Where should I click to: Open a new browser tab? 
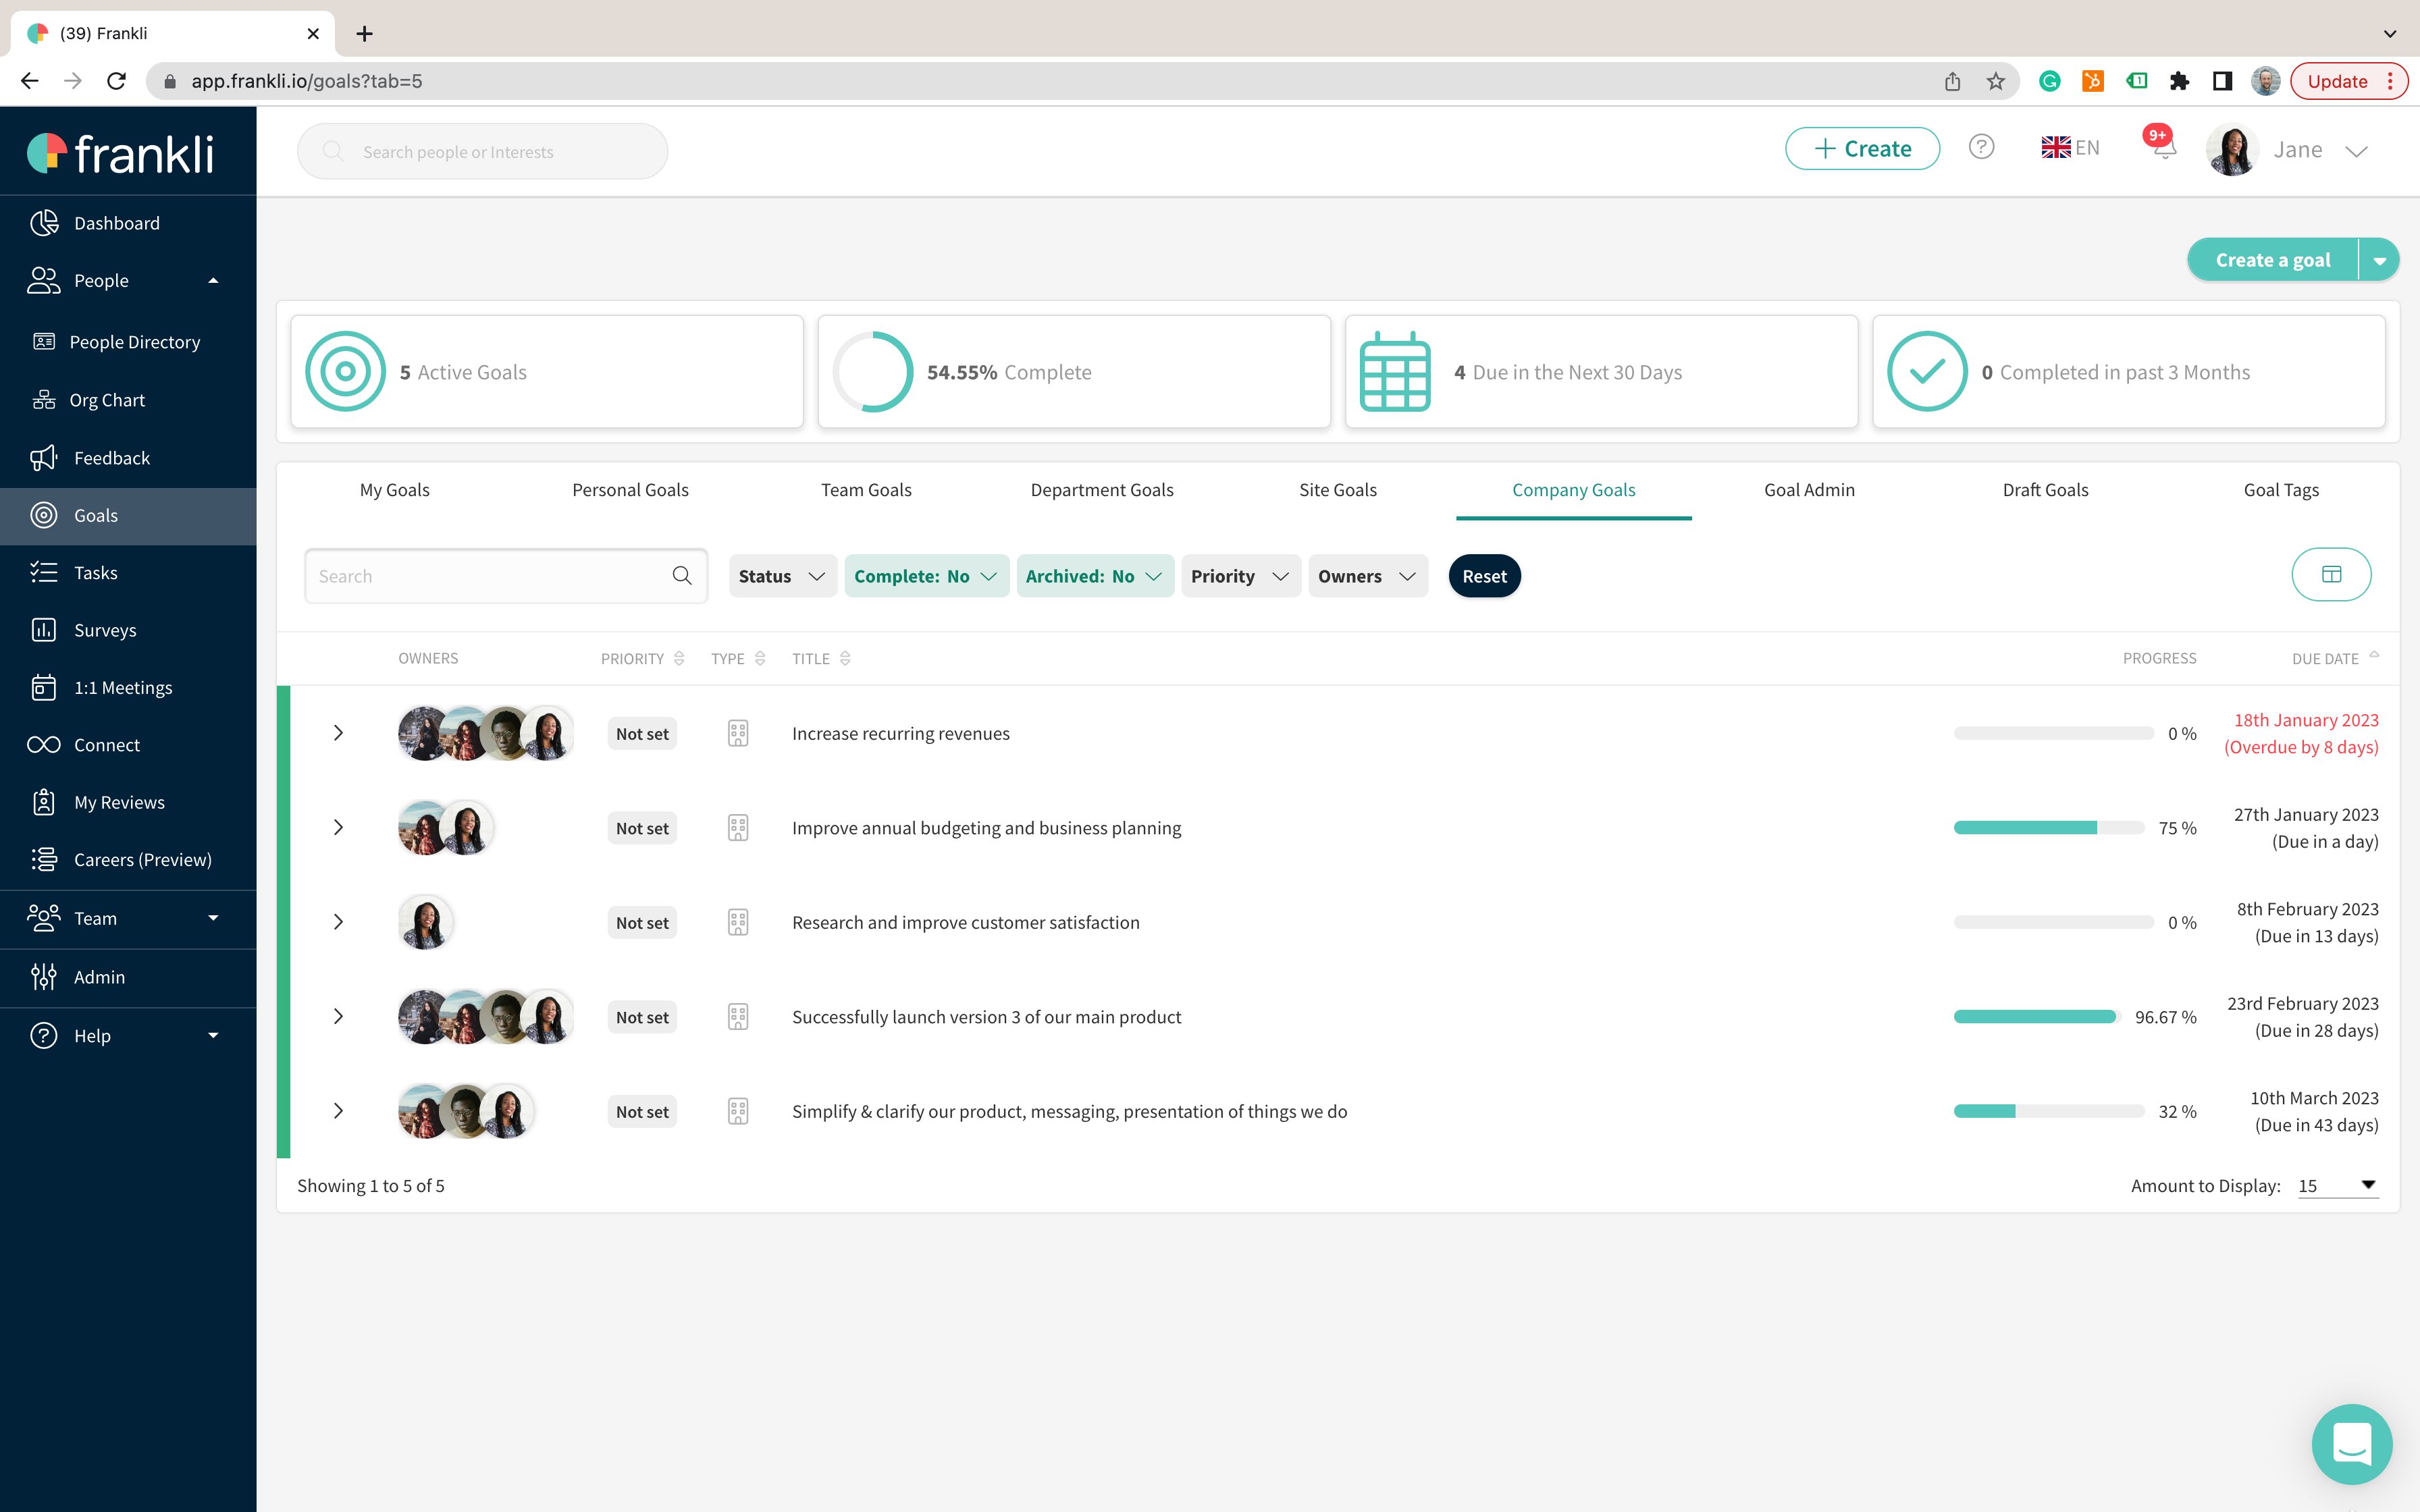coord(365,34)
